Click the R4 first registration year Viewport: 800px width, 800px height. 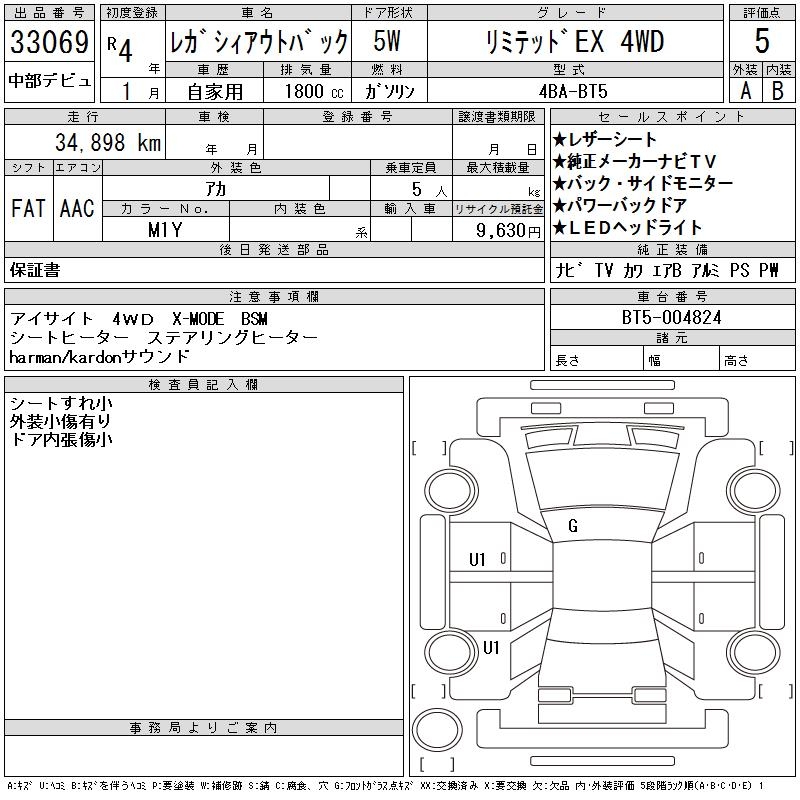point(120,48)
